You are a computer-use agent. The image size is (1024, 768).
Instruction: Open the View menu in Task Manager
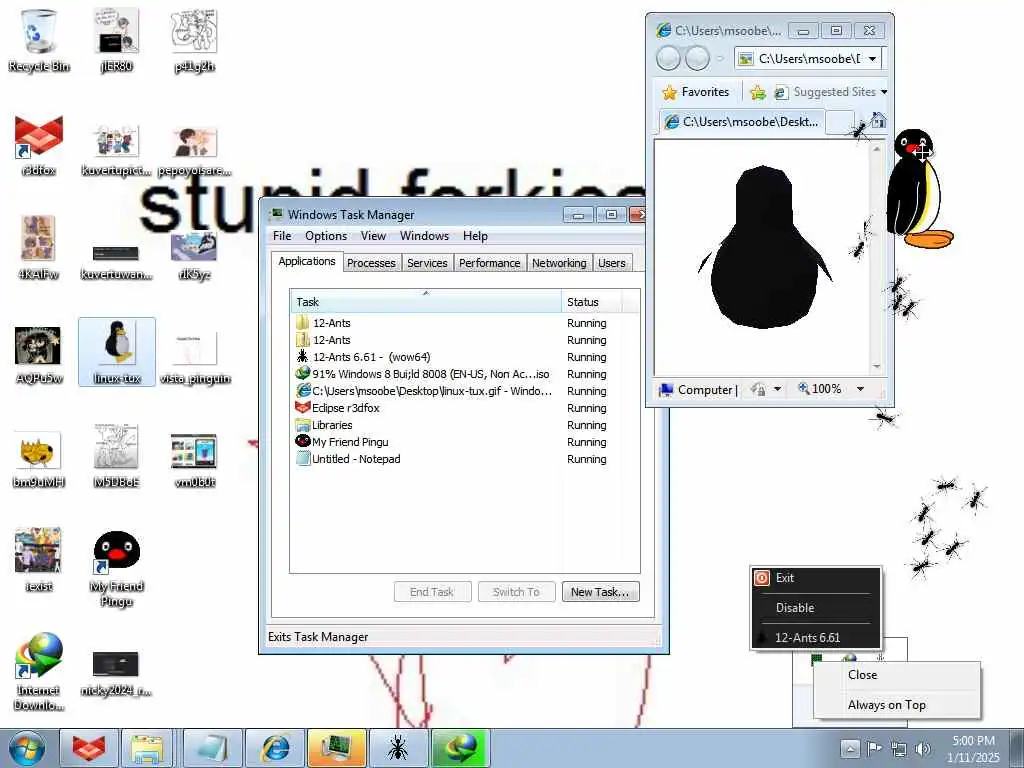(x=374, y=236)
